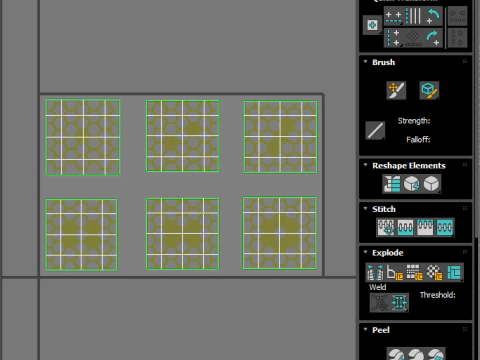This screenshot has width=480, height=360.
Task: Collapse the Brush rollout
Action: 365,62
